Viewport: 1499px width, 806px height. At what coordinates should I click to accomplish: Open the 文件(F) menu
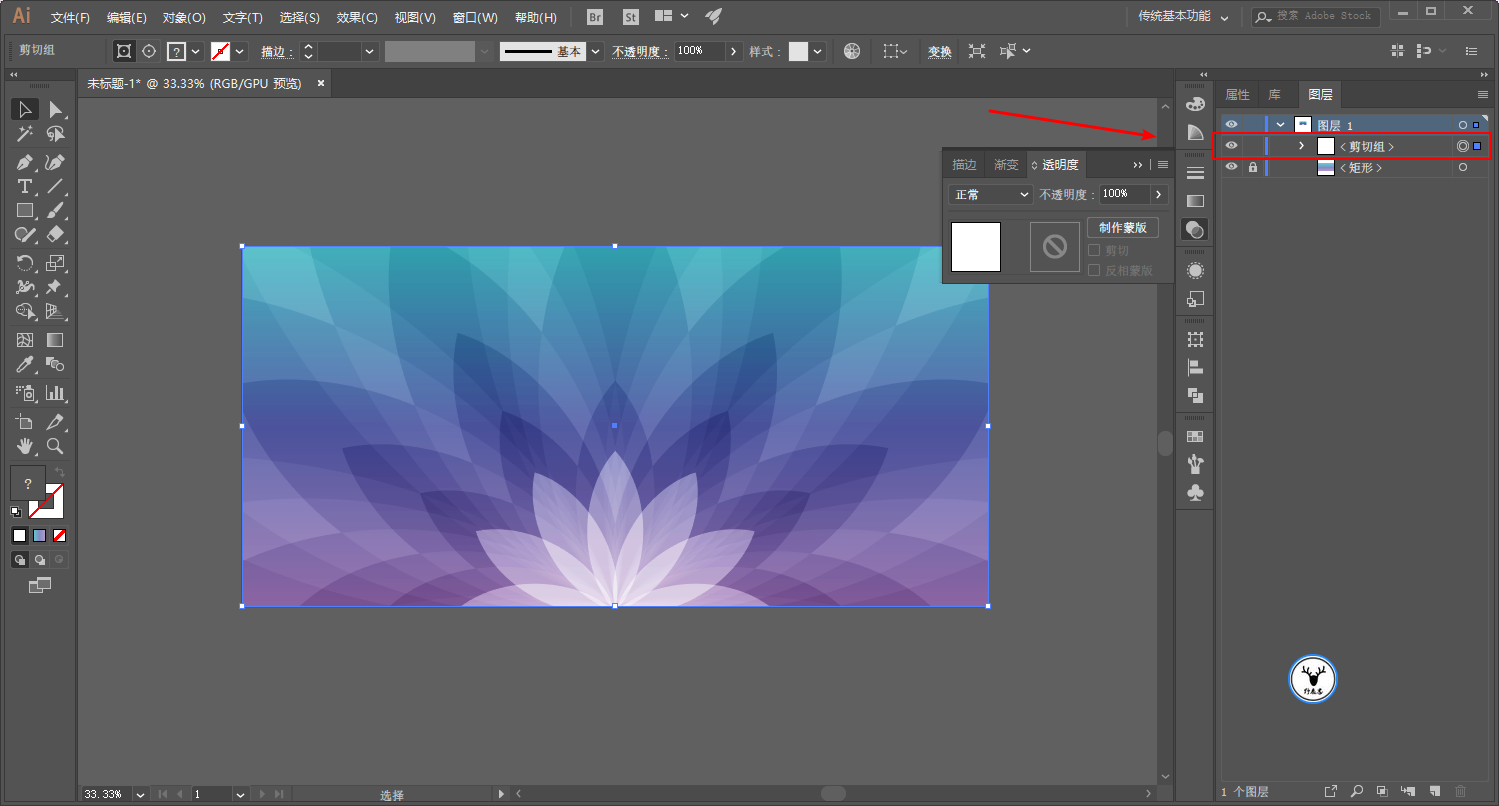click(70, 18)
